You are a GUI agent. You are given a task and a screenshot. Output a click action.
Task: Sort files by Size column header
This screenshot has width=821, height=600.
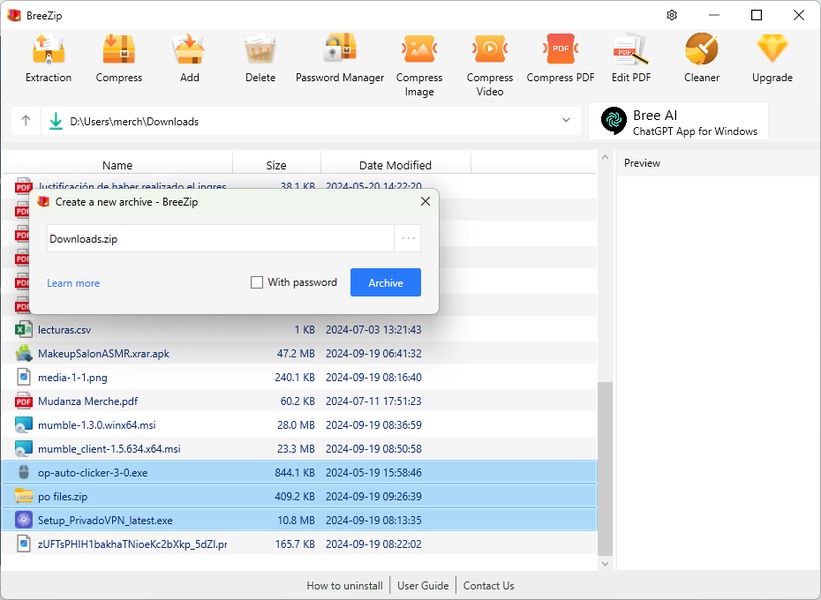[276, 165]
